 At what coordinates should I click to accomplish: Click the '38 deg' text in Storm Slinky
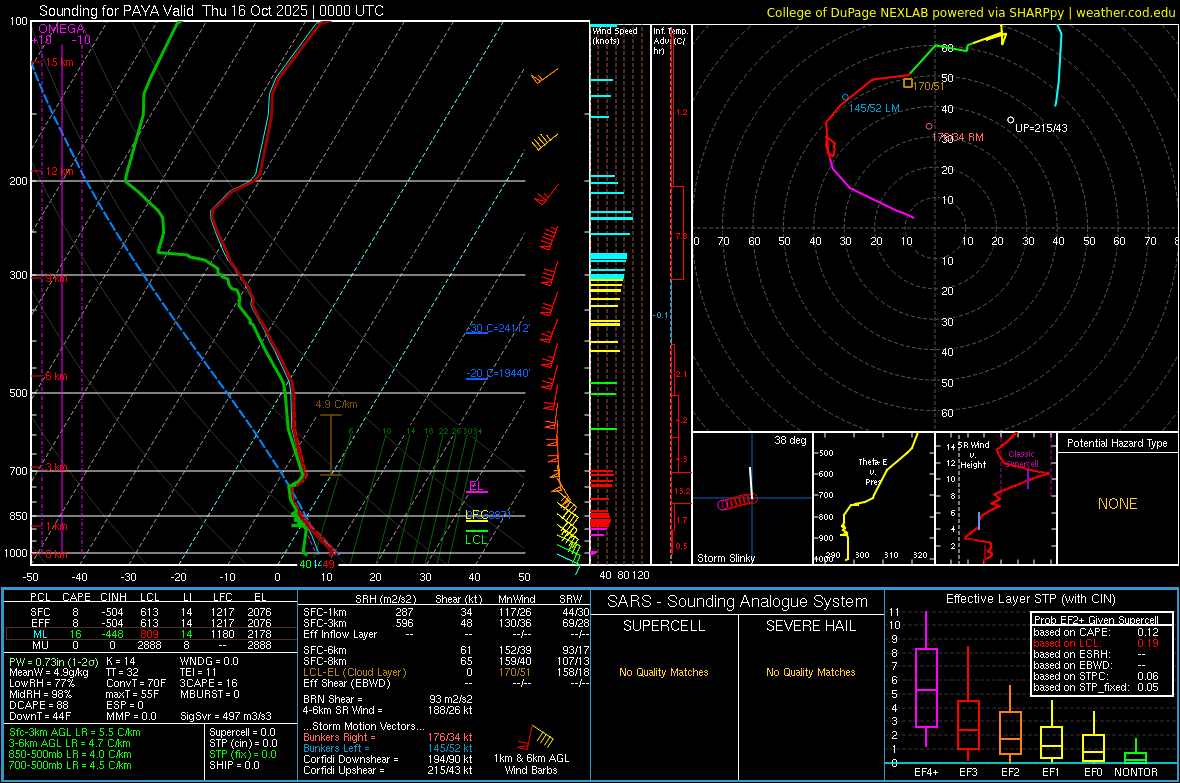pos(790,440)
